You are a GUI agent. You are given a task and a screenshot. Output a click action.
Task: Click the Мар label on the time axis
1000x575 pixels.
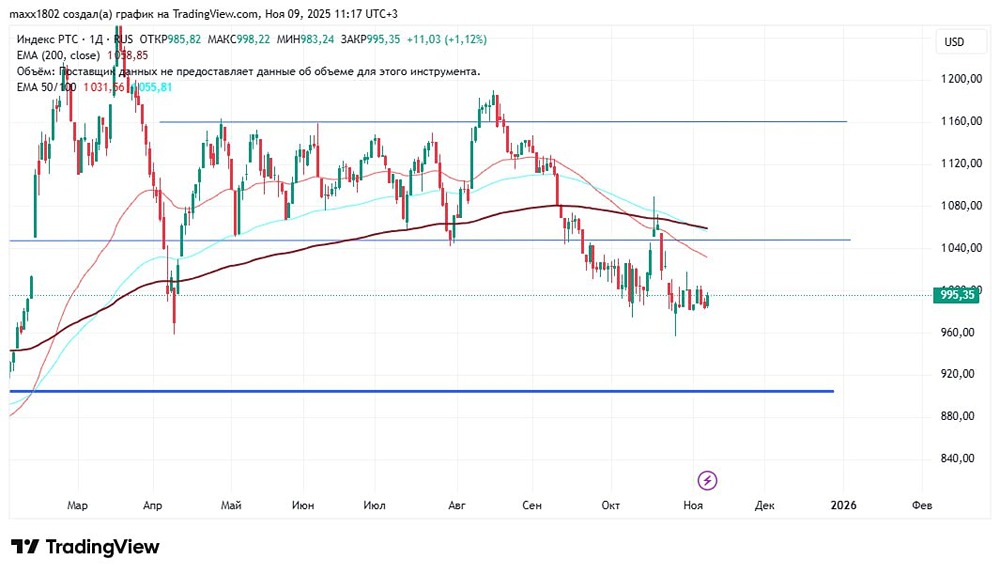coord(78,506)
